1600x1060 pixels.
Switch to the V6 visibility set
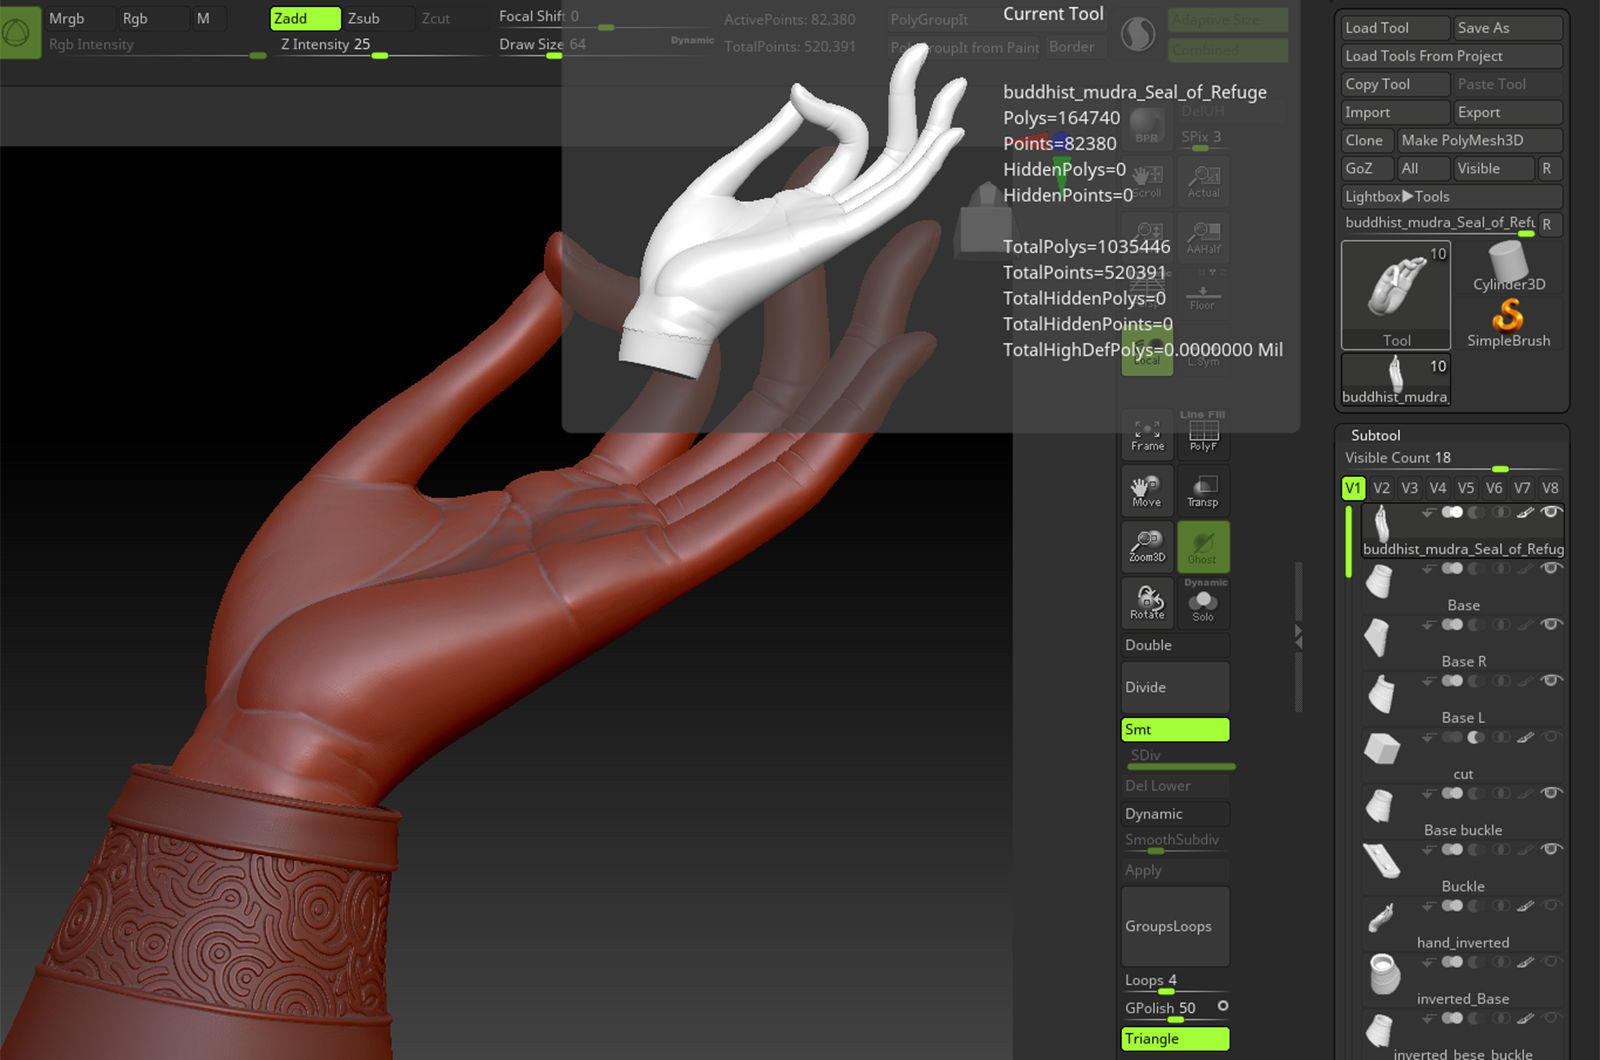(x=1493, y=488)
